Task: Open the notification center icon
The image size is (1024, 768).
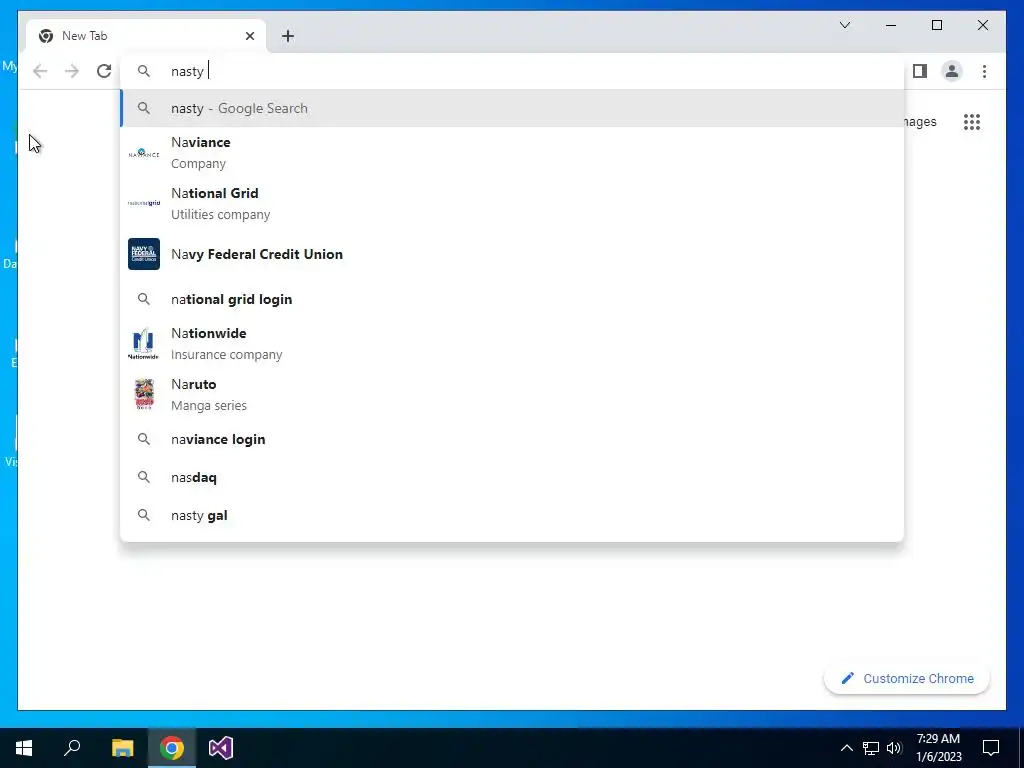Action: point(991,748)
